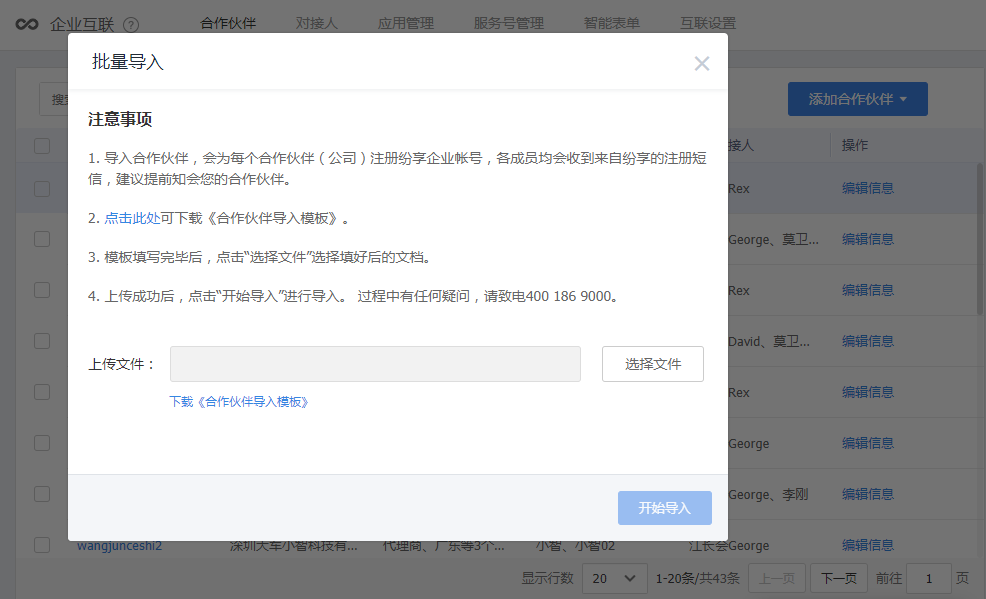Switch to the 对接人 tab

coord(317,23)
